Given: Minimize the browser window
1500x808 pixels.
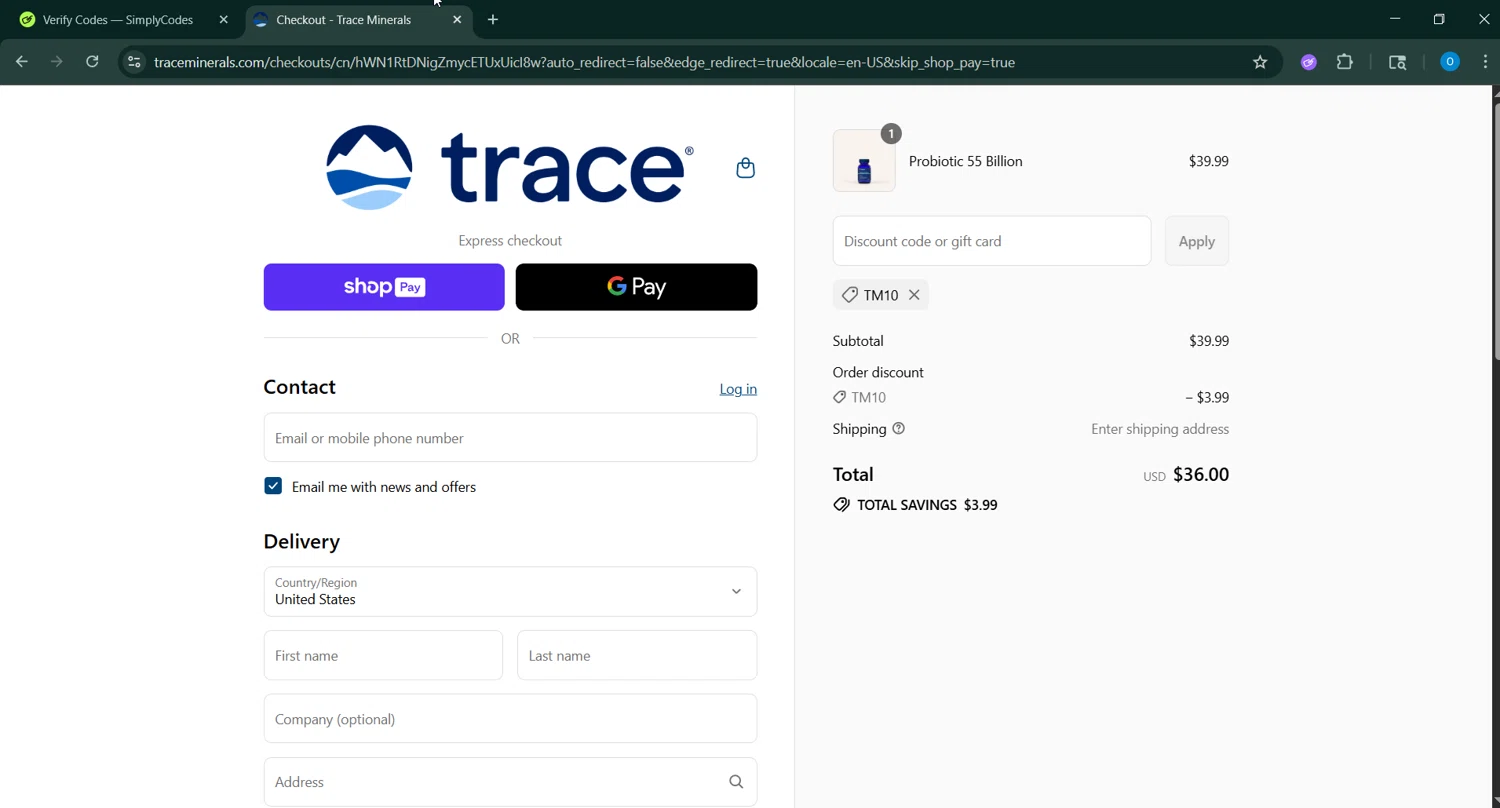Looking at the screenshot, I should click(x=1395, y=19).
